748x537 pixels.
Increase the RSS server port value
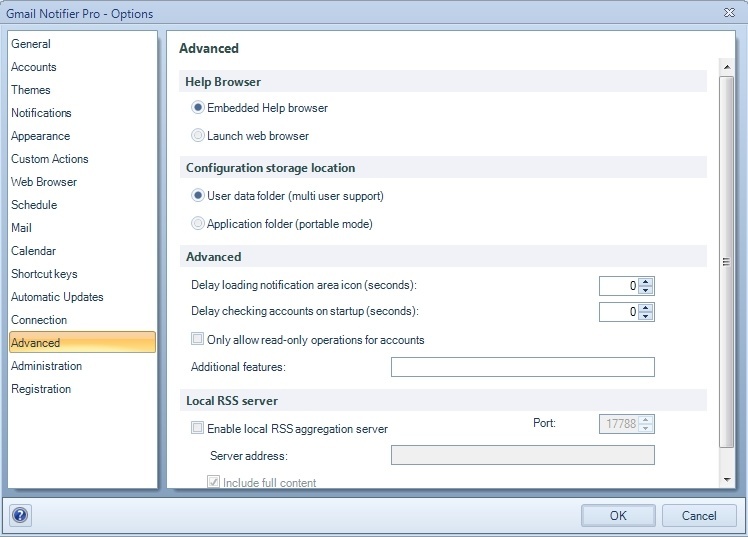tap(645, 420)
